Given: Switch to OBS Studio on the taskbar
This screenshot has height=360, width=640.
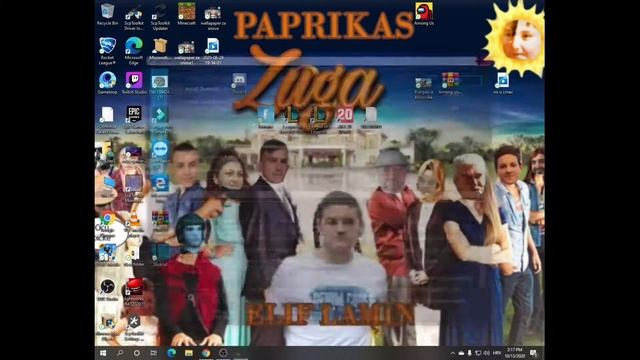Looking at the screenshot, I should pos(223,353).
